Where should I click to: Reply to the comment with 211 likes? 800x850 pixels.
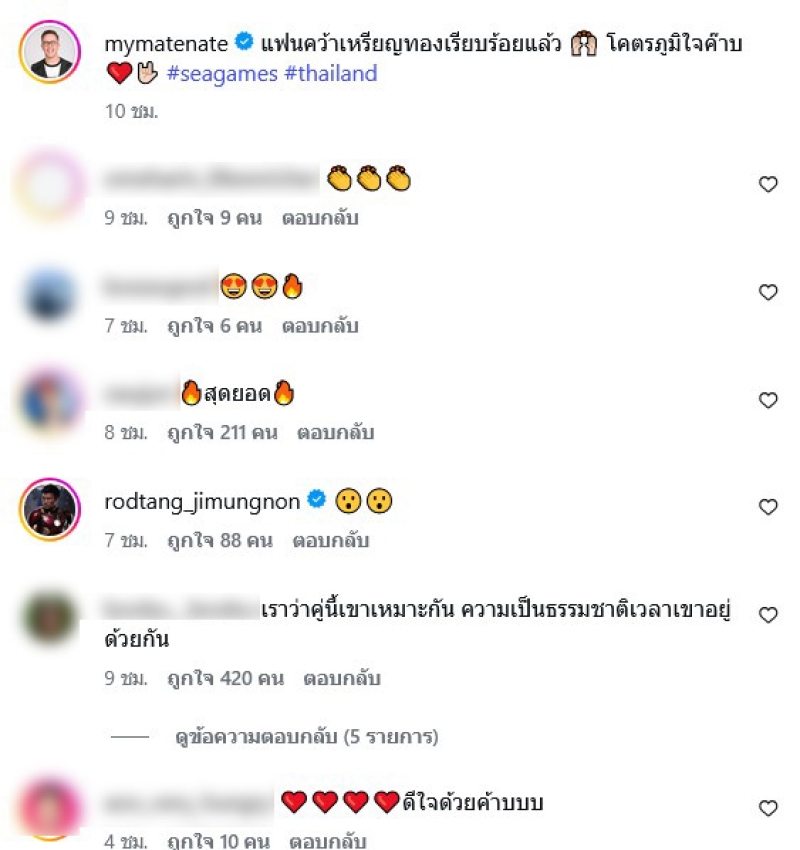[x=336, y=433]
